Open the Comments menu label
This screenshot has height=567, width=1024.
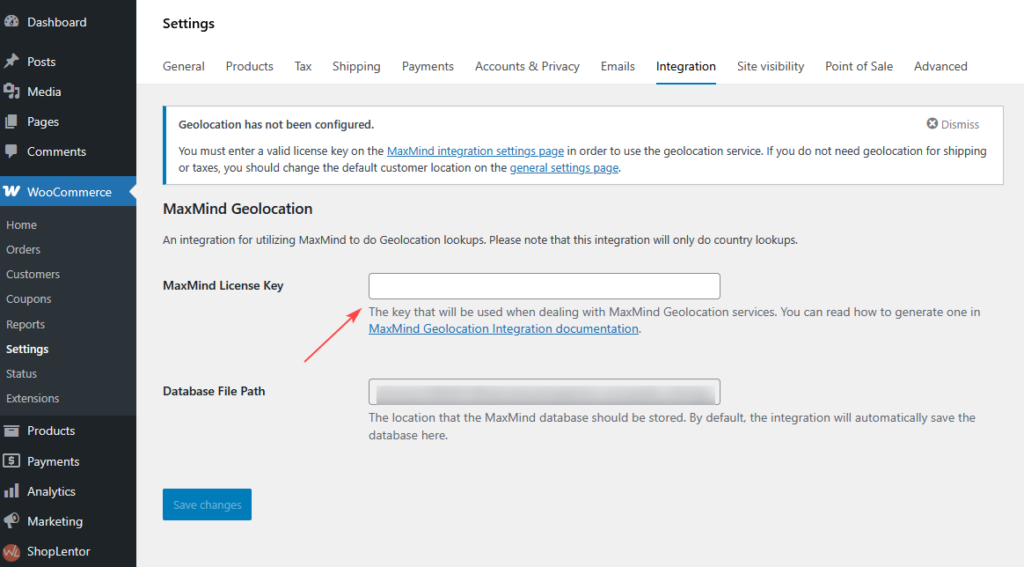point(57,152)
